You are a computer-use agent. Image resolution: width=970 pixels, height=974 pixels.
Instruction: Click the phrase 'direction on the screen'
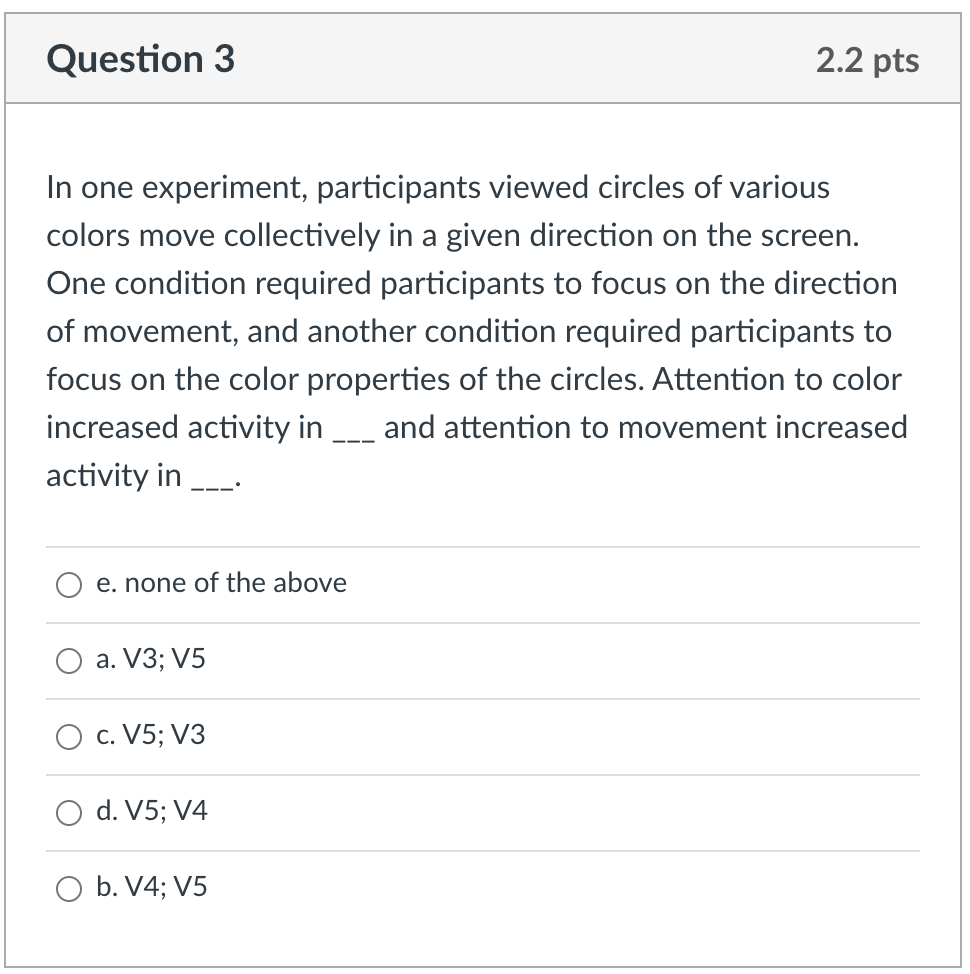(692, 236)
